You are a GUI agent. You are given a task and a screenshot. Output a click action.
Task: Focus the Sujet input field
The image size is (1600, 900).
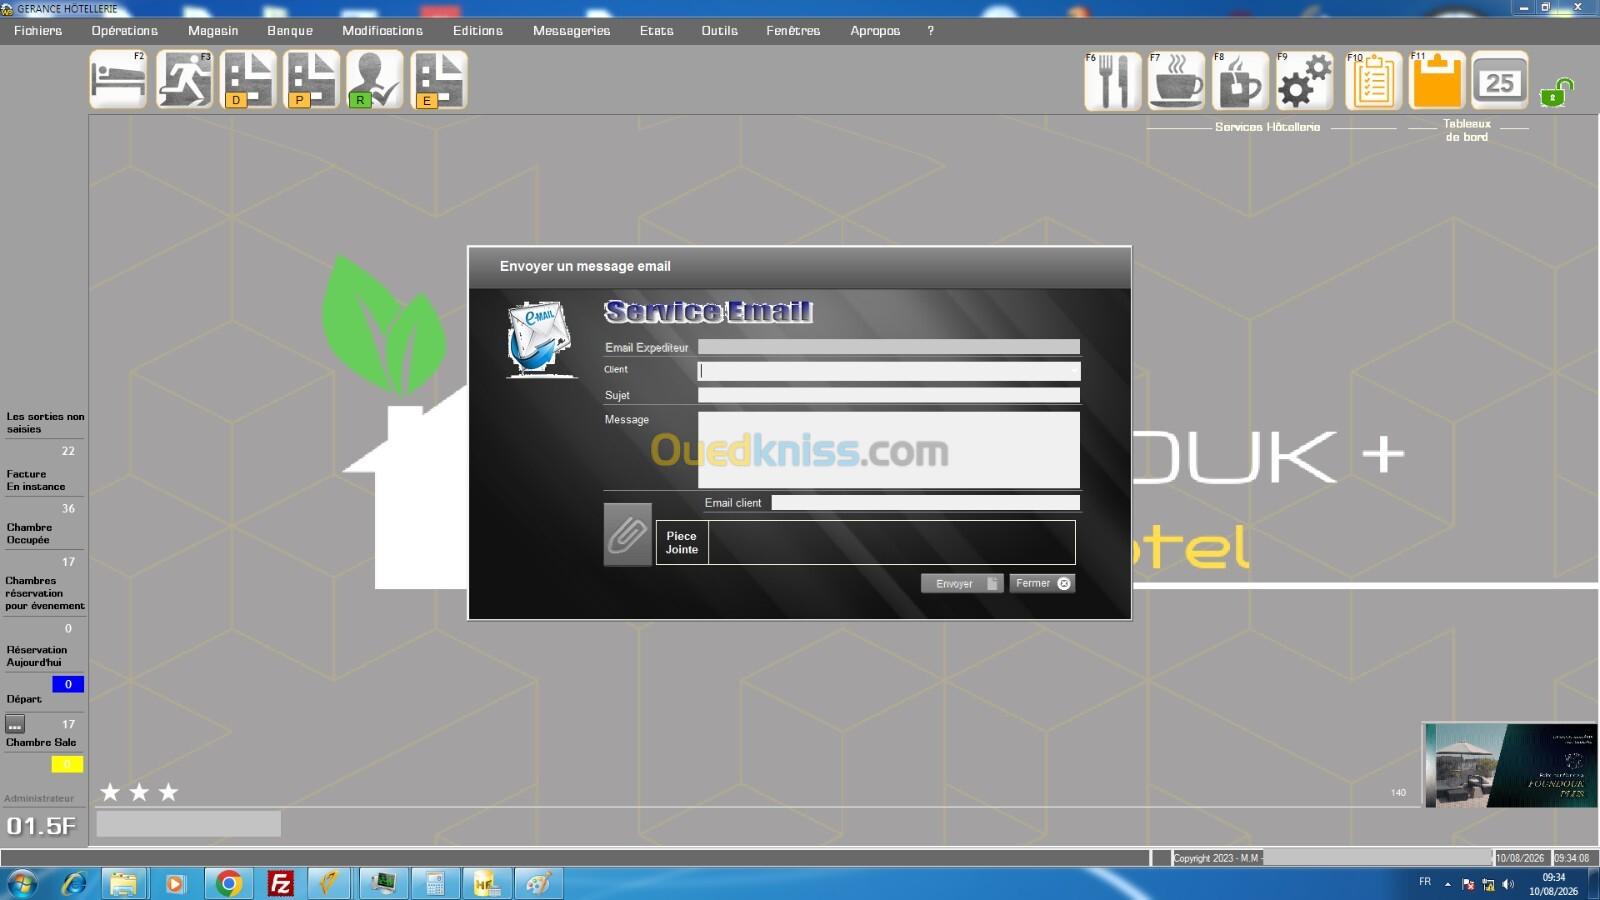coord(889,395)
